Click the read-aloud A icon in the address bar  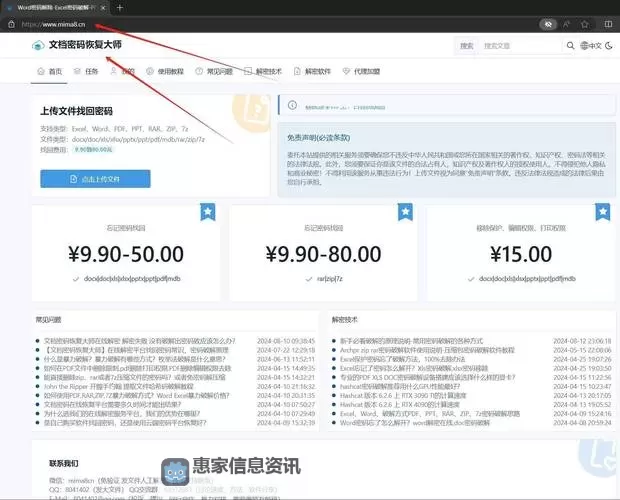tap(566, 25)
